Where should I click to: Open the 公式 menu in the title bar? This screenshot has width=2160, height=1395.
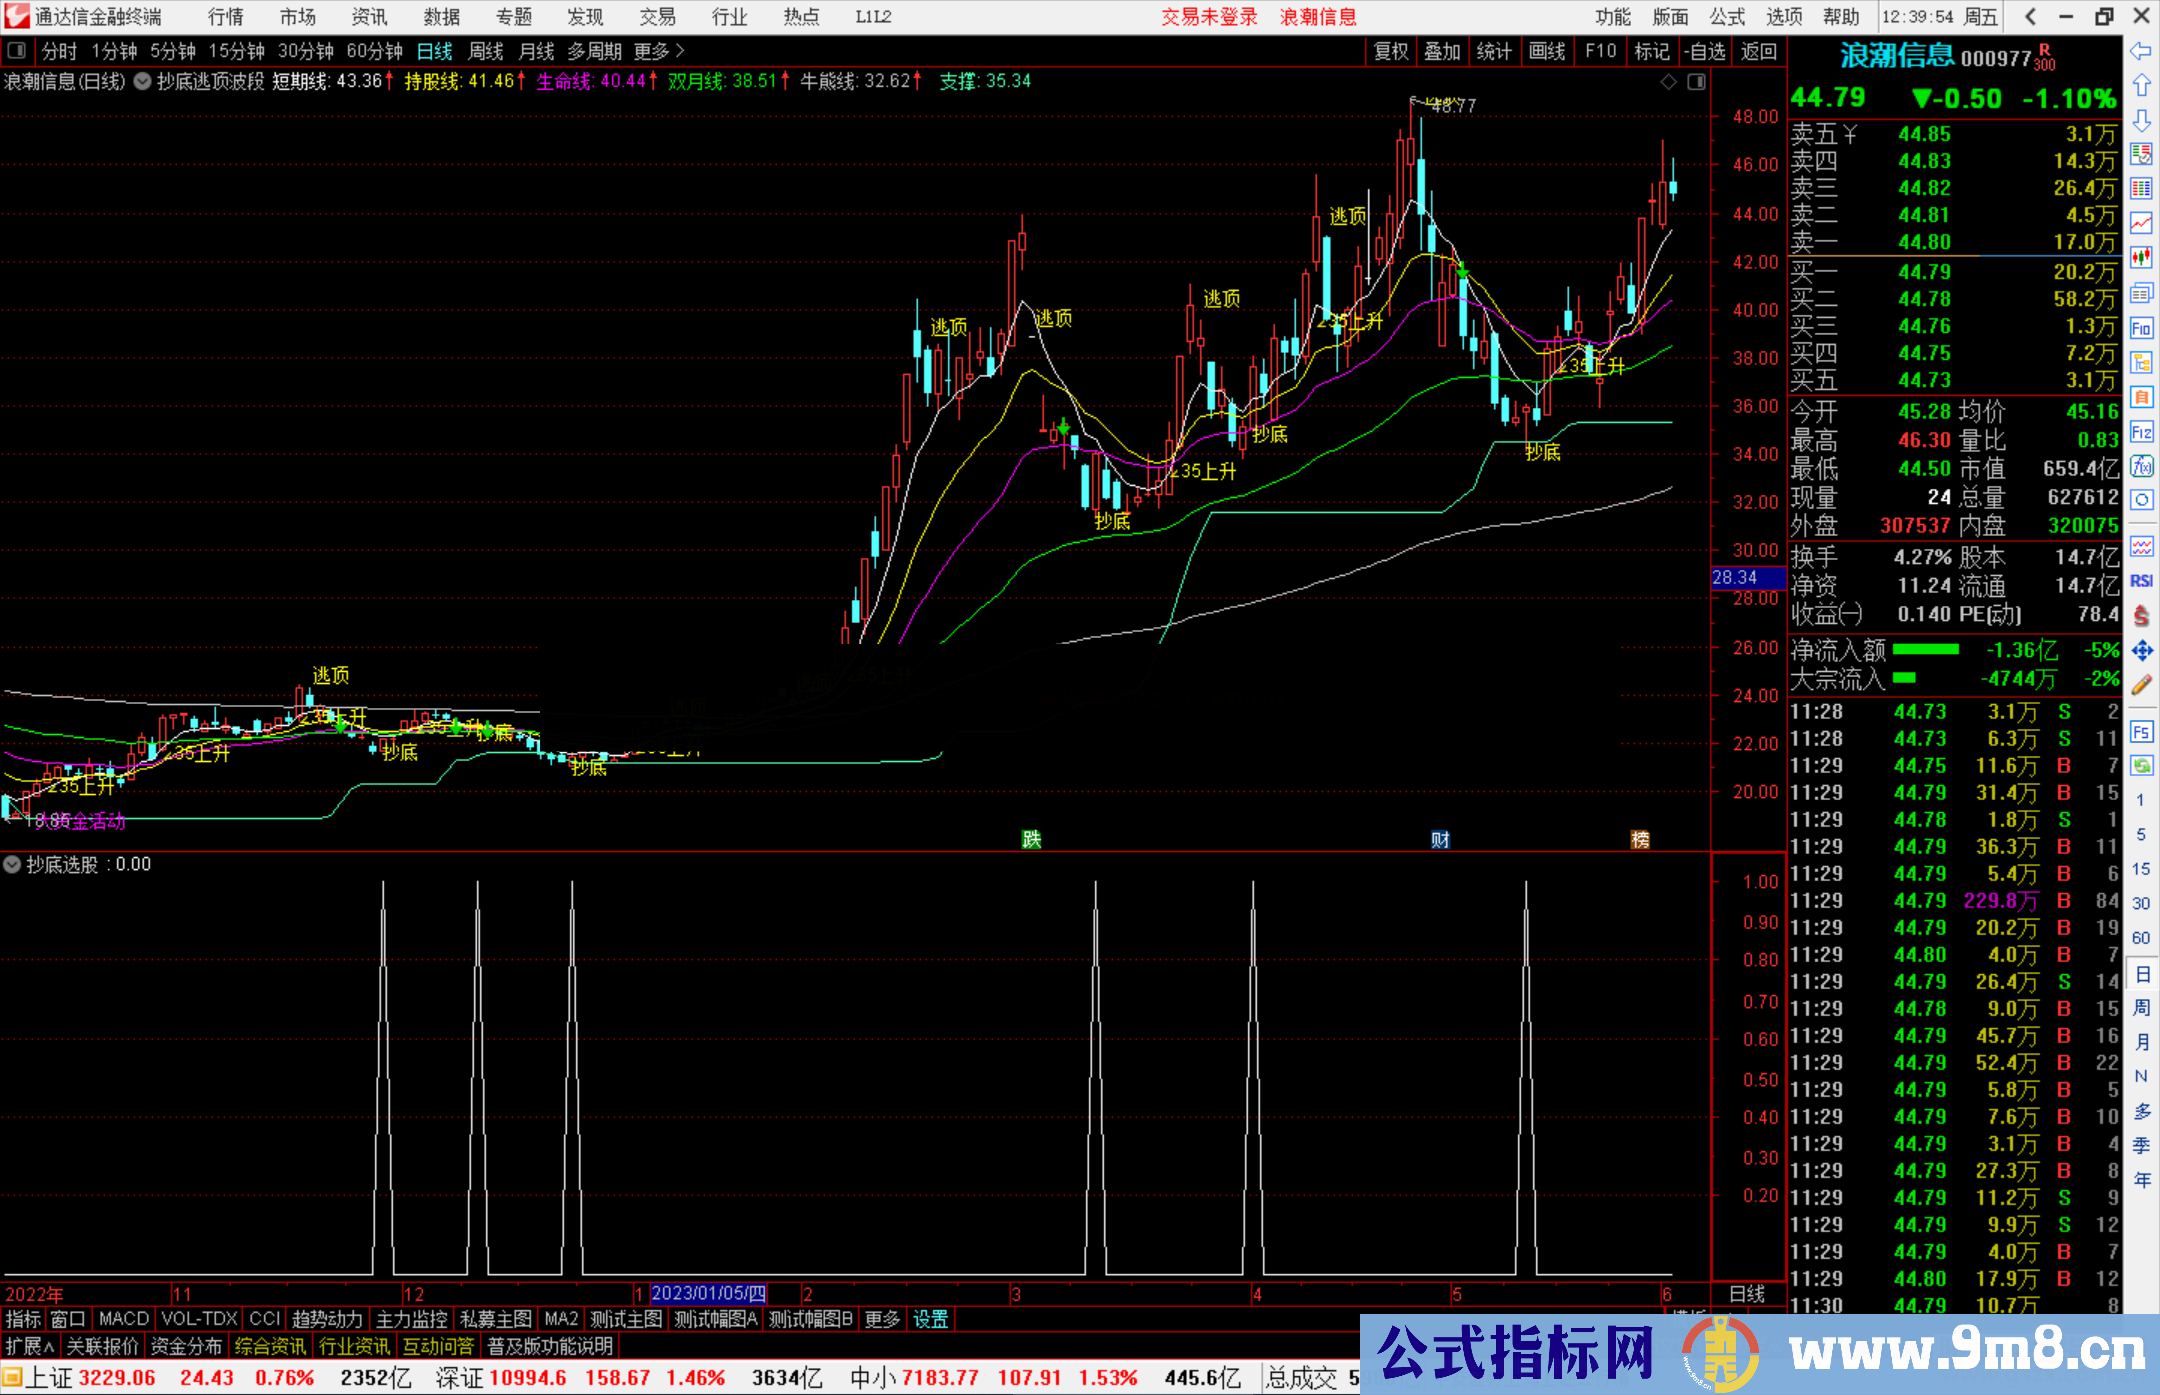[x=1726, y=17]
